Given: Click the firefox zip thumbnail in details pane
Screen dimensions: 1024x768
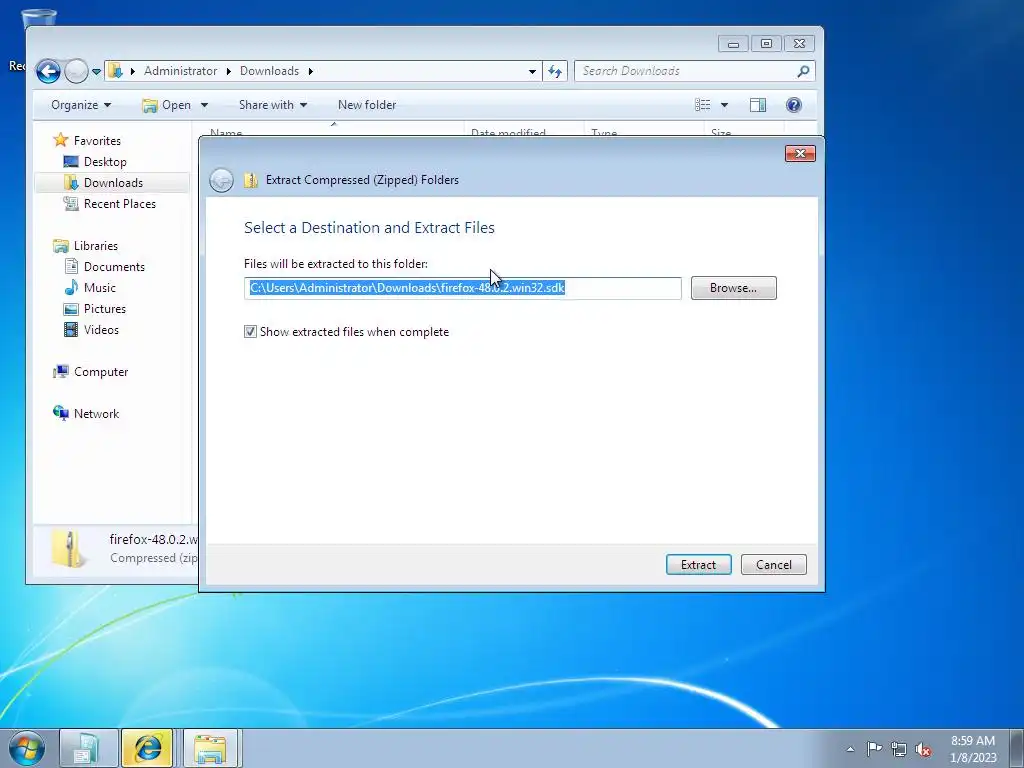Looking at the screenshot, I should pyautogui.click(x=69, y=549).
